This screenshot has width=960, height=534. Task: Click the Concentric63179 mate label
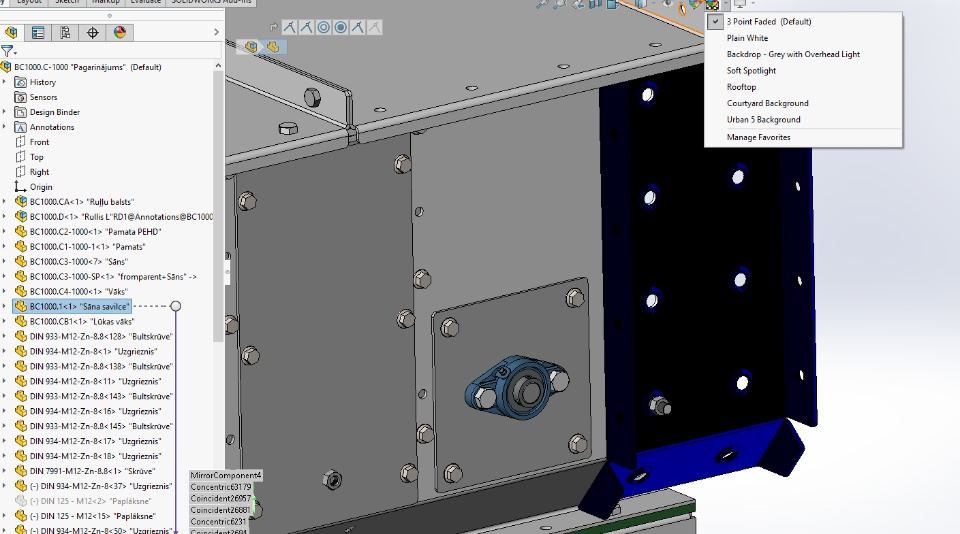pyautogui.click(x=220, y=487)
